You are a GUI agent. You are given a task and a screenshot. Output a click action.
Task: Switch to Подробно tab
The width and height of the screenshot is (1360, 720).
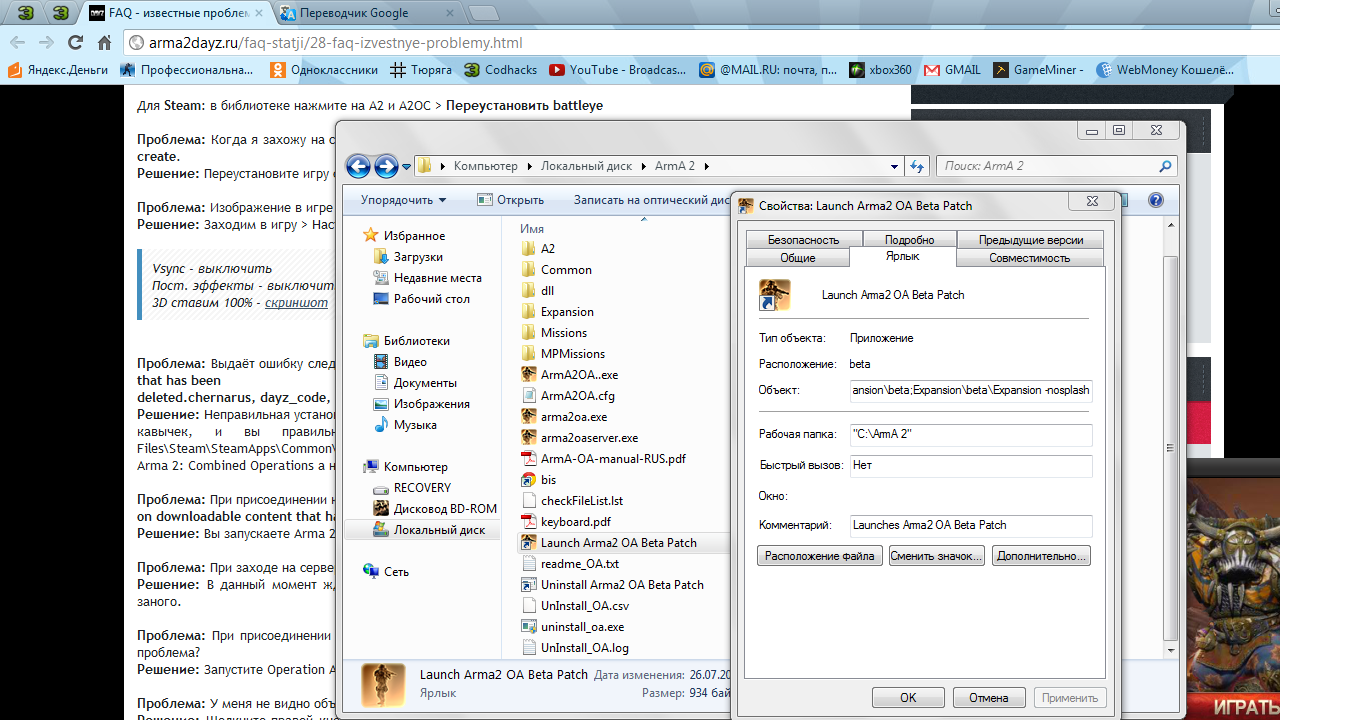click(x=909, y=239)
